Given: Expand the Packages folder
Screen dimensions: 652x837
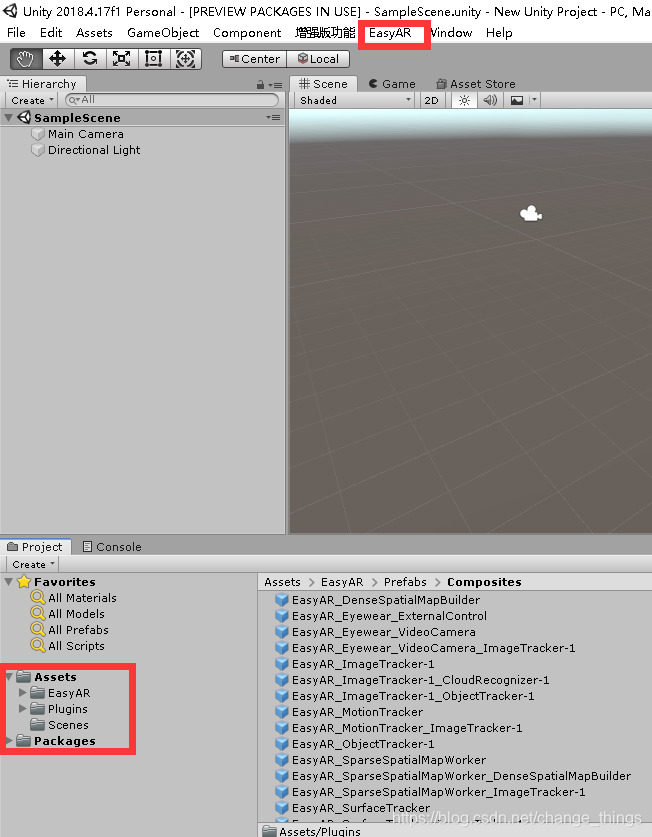Looking at the screenshot, I should (x=9, y=741).
